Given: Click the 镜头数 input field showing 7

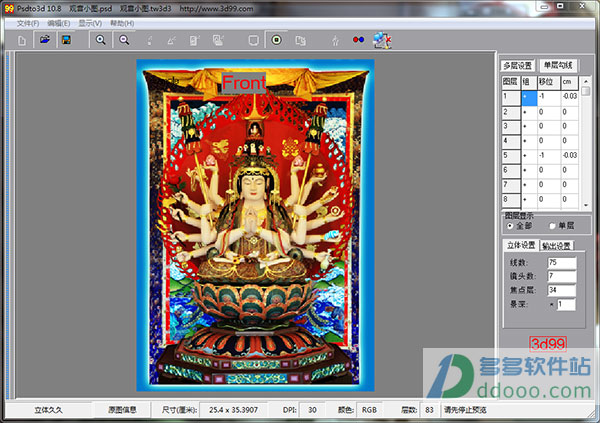Looking at the screenshot, I should [562, 276].
